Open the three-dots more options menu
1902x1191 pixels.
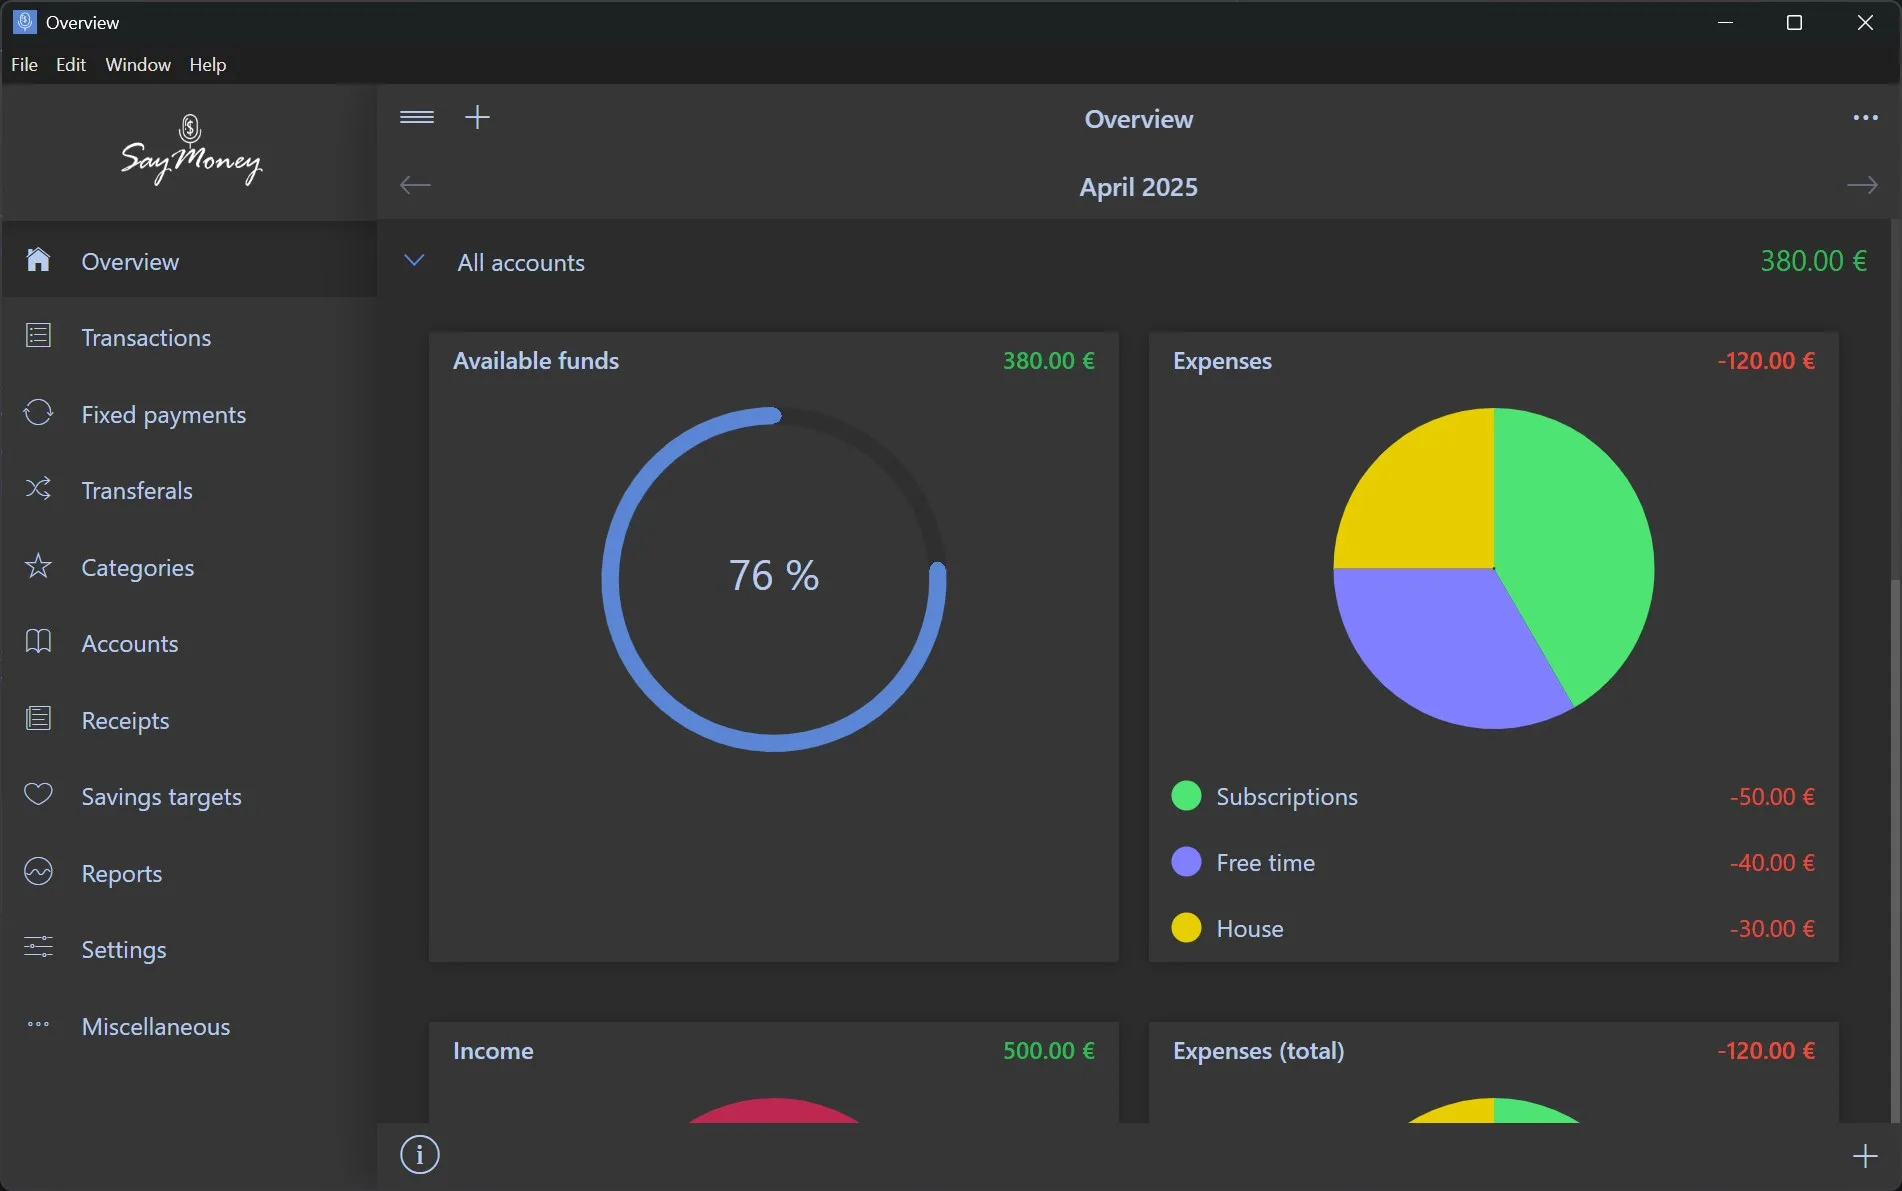1865,118
